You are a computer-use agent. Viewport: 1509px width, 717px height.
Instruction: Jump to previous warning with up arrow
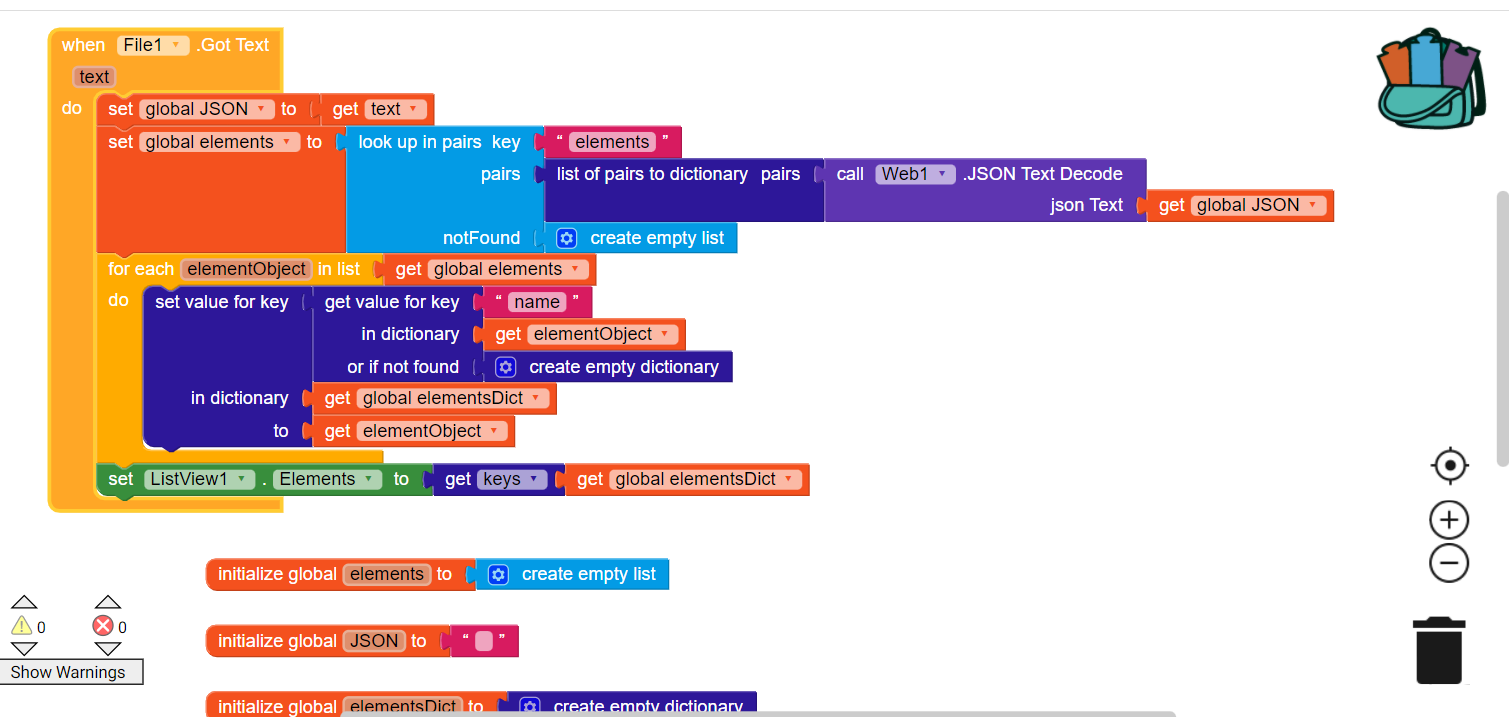[23, 602]
